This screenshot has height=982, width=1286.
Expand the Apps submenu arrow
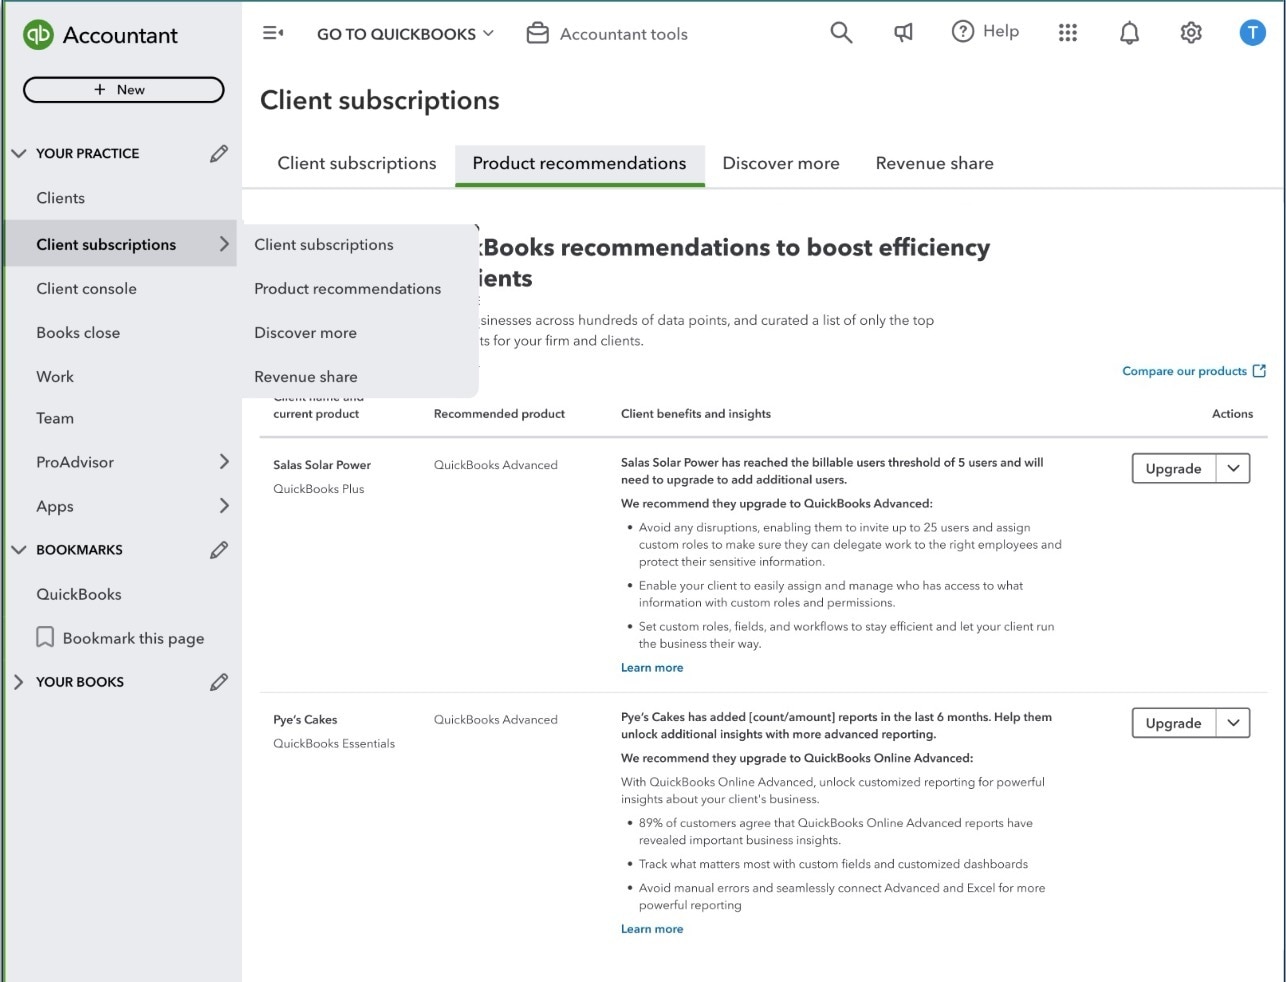click(x=224, y=506)
